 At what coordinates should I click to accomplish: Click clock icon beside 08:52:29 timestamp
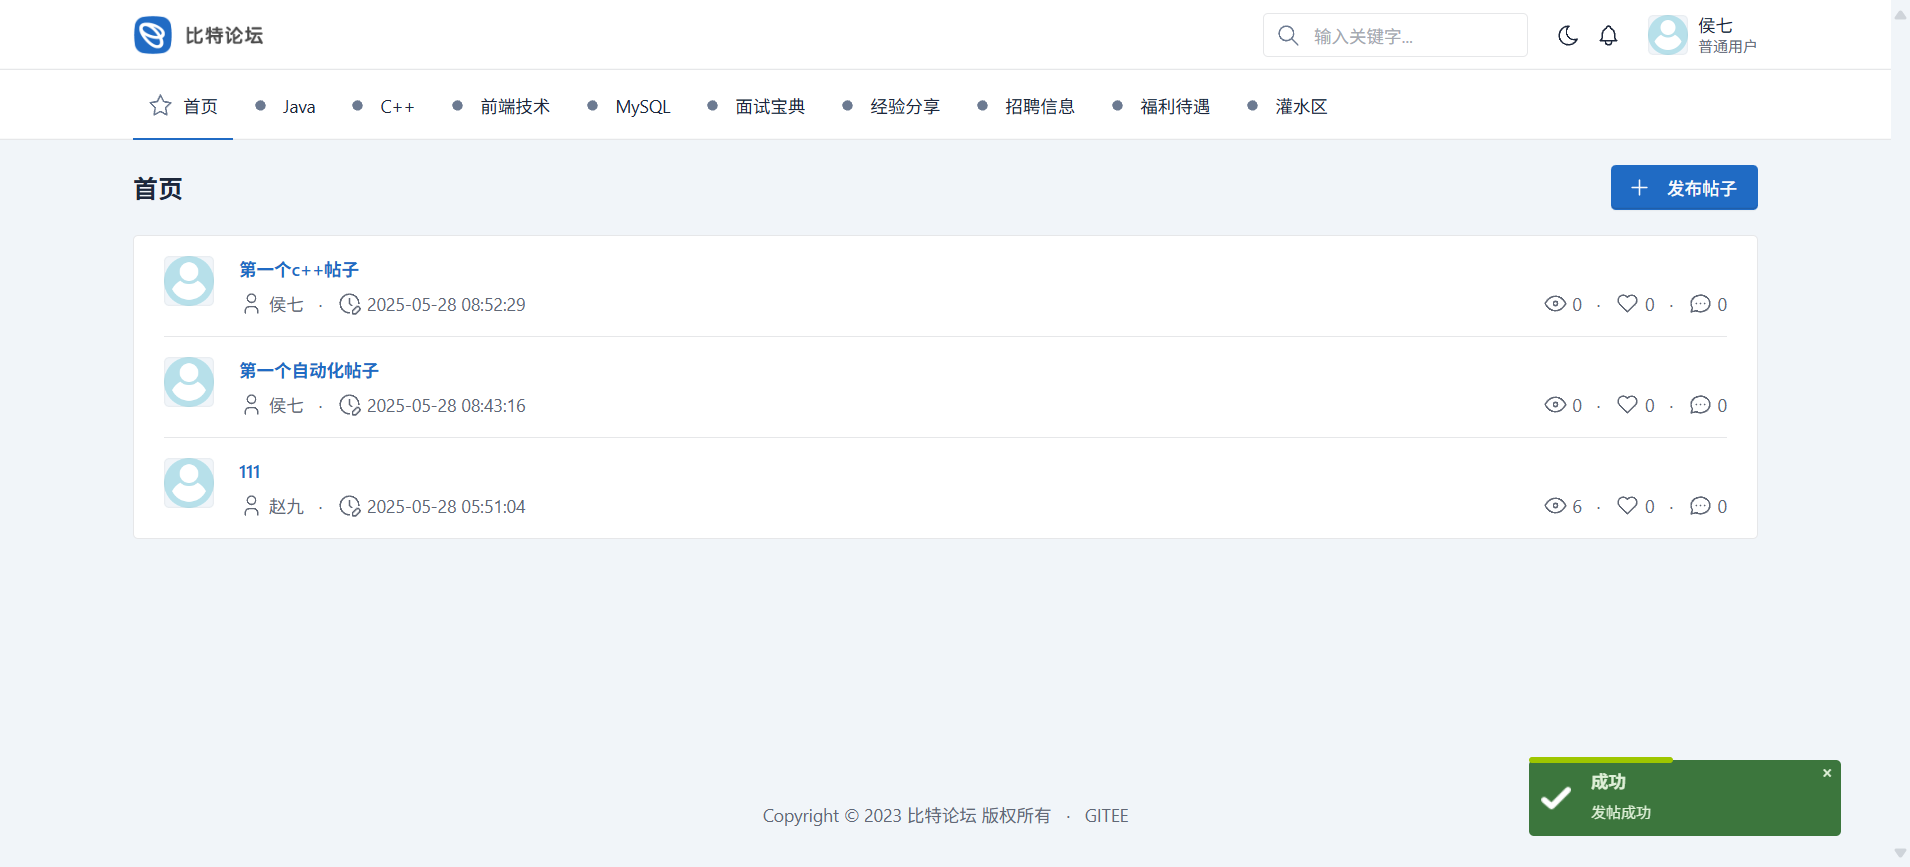[x=350, y=304]
